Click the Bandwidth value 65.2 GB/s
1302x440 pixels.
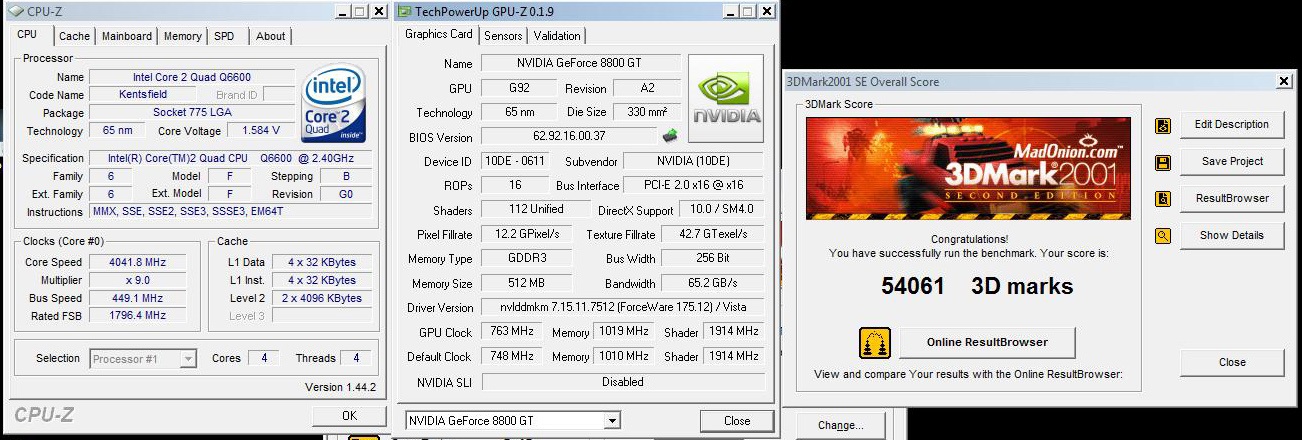coord(712,284)
